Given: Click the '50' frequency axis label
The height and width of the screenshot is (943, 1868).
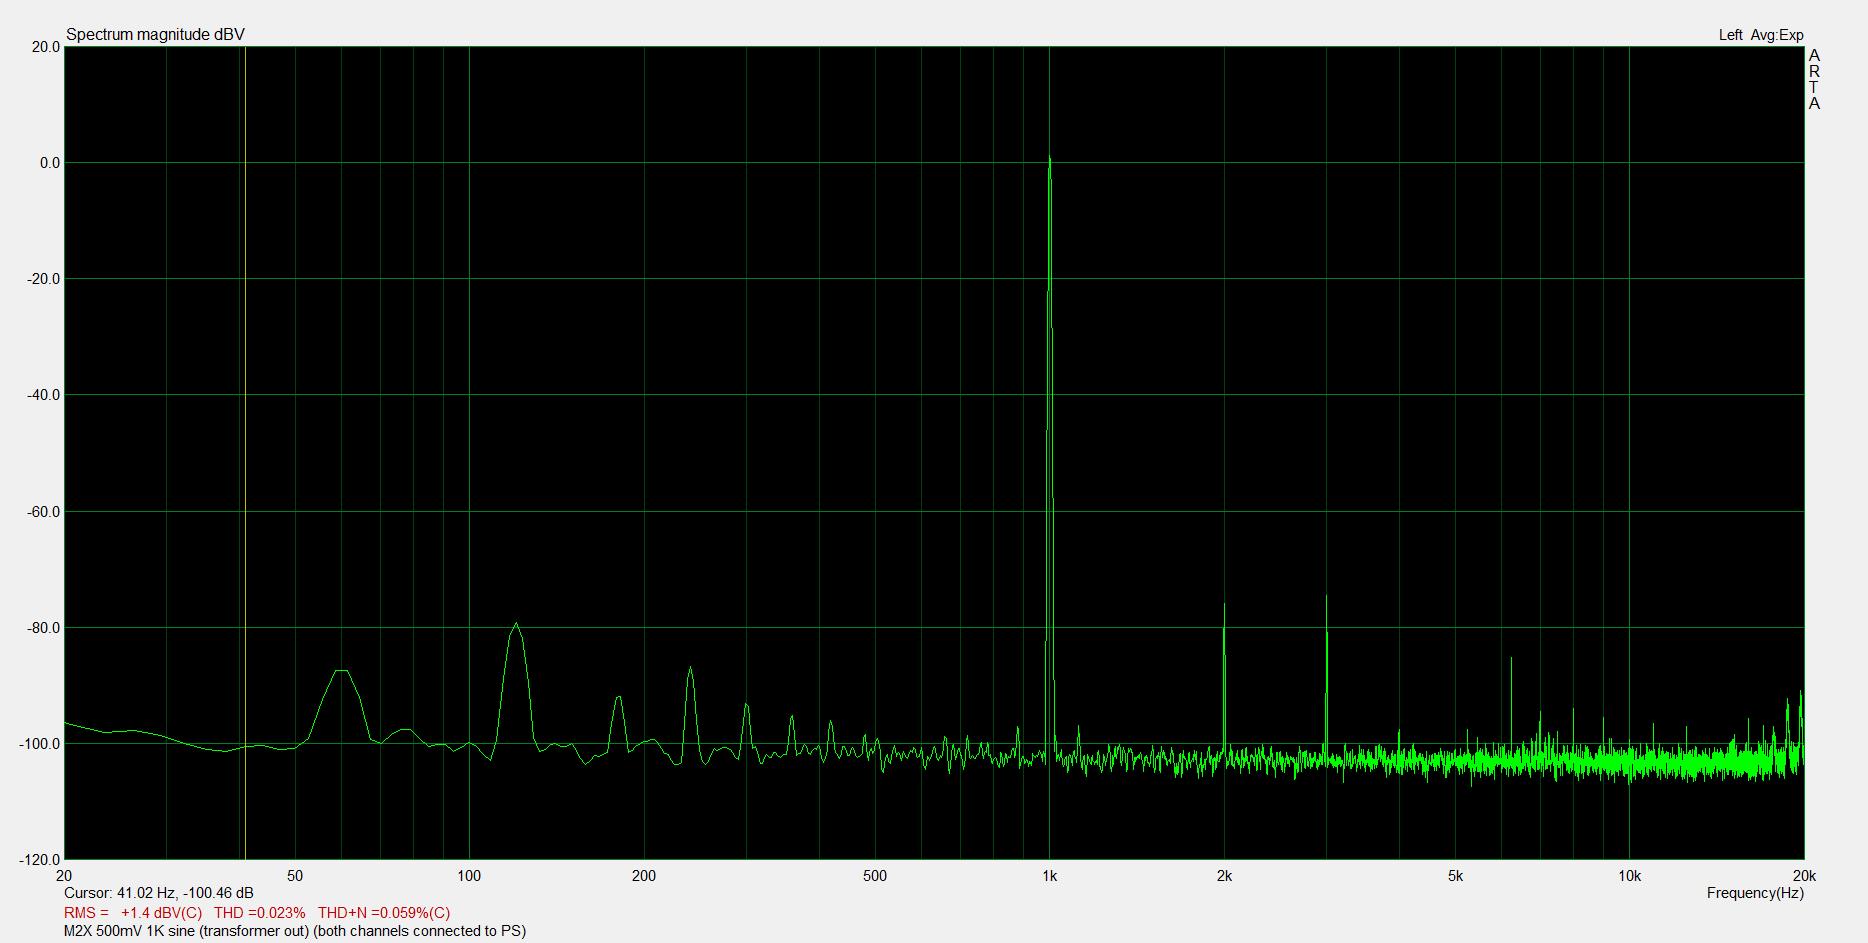Looking at the screenshot, I should tap(295, 876).
